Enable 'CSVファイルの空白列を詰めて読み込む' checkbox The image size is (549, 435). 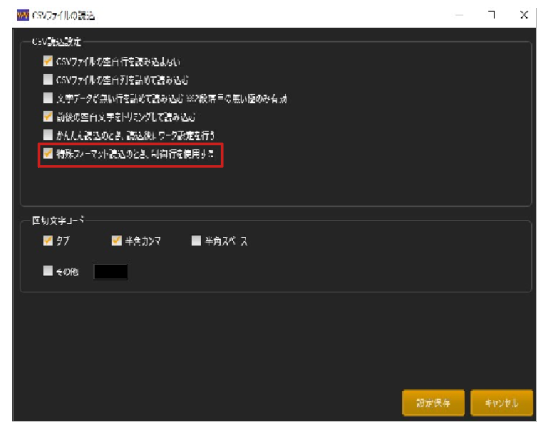click(48, 80)
